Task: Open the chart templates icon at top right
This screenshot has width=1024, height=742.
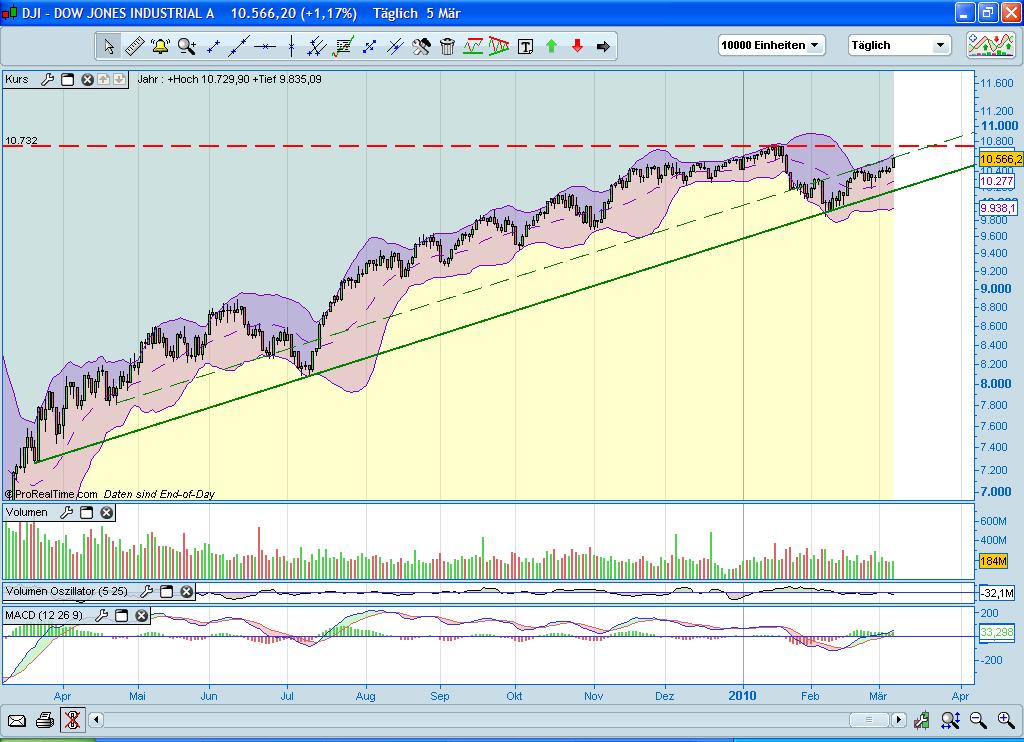Action: click(x=991, y=46)
